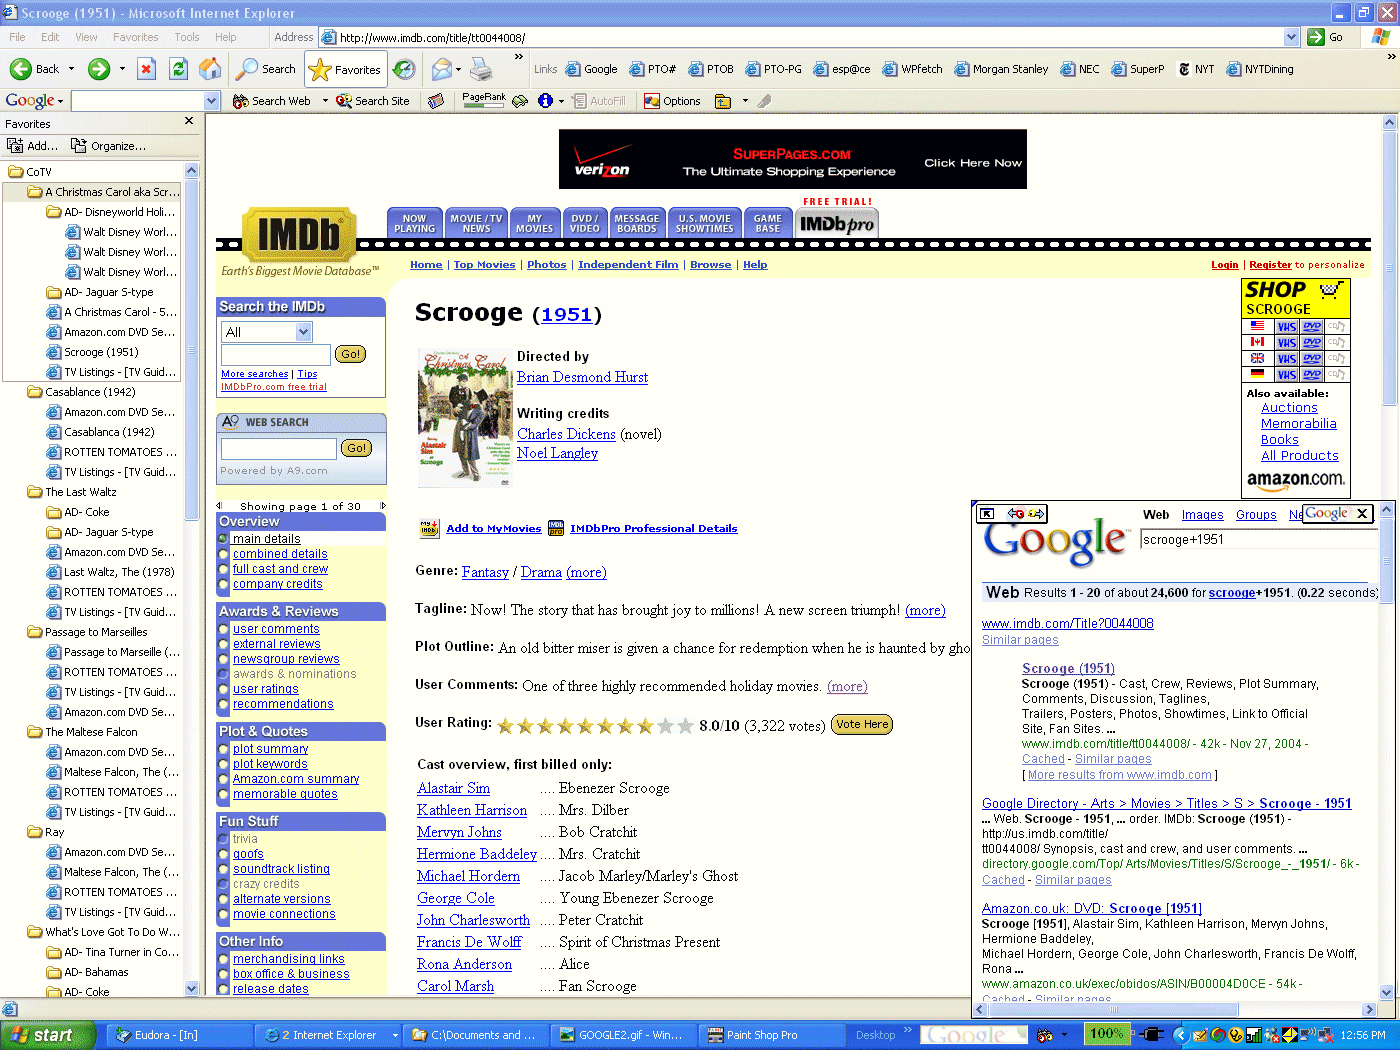Viewport: 1400px width, 1050px height.
Task: Click the History toolbar icon
Action: coord(404,69)
